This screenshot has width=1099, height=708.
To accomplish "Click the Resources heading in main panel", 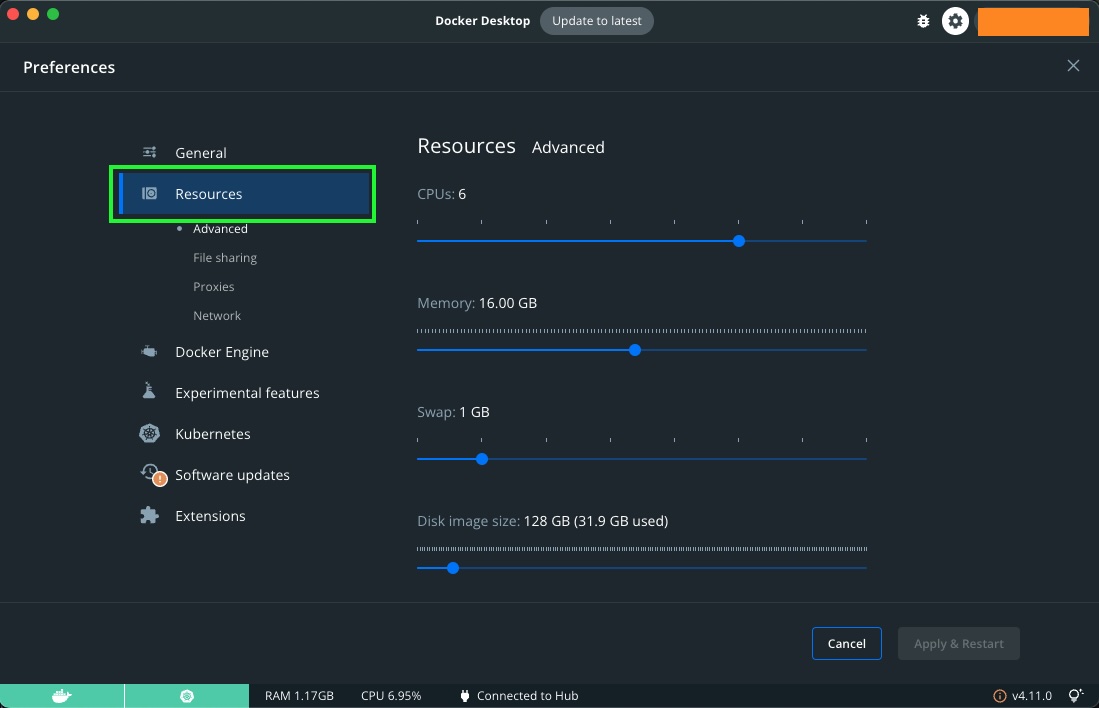I will 467,146.
